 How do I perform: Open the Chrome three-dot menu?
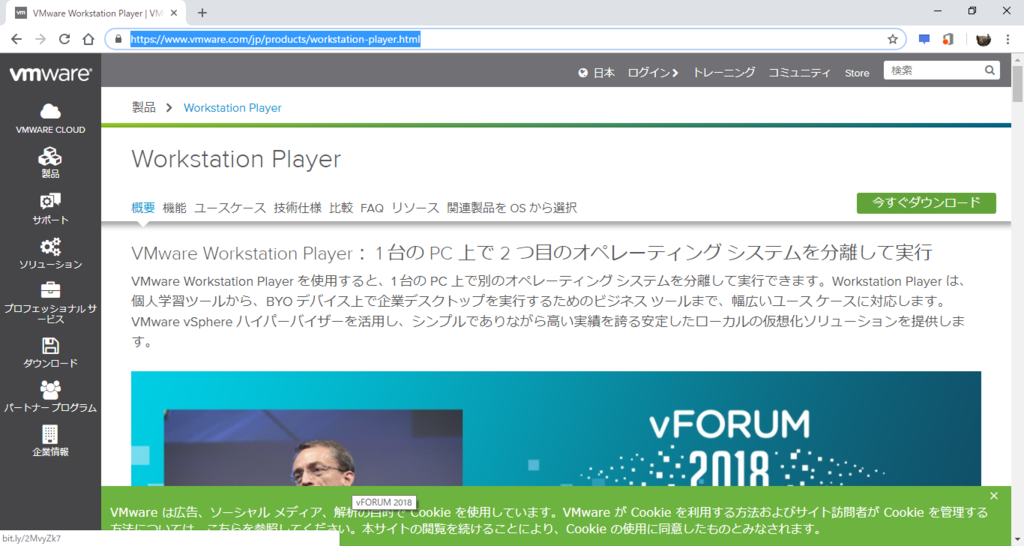tap(1008, 39)
